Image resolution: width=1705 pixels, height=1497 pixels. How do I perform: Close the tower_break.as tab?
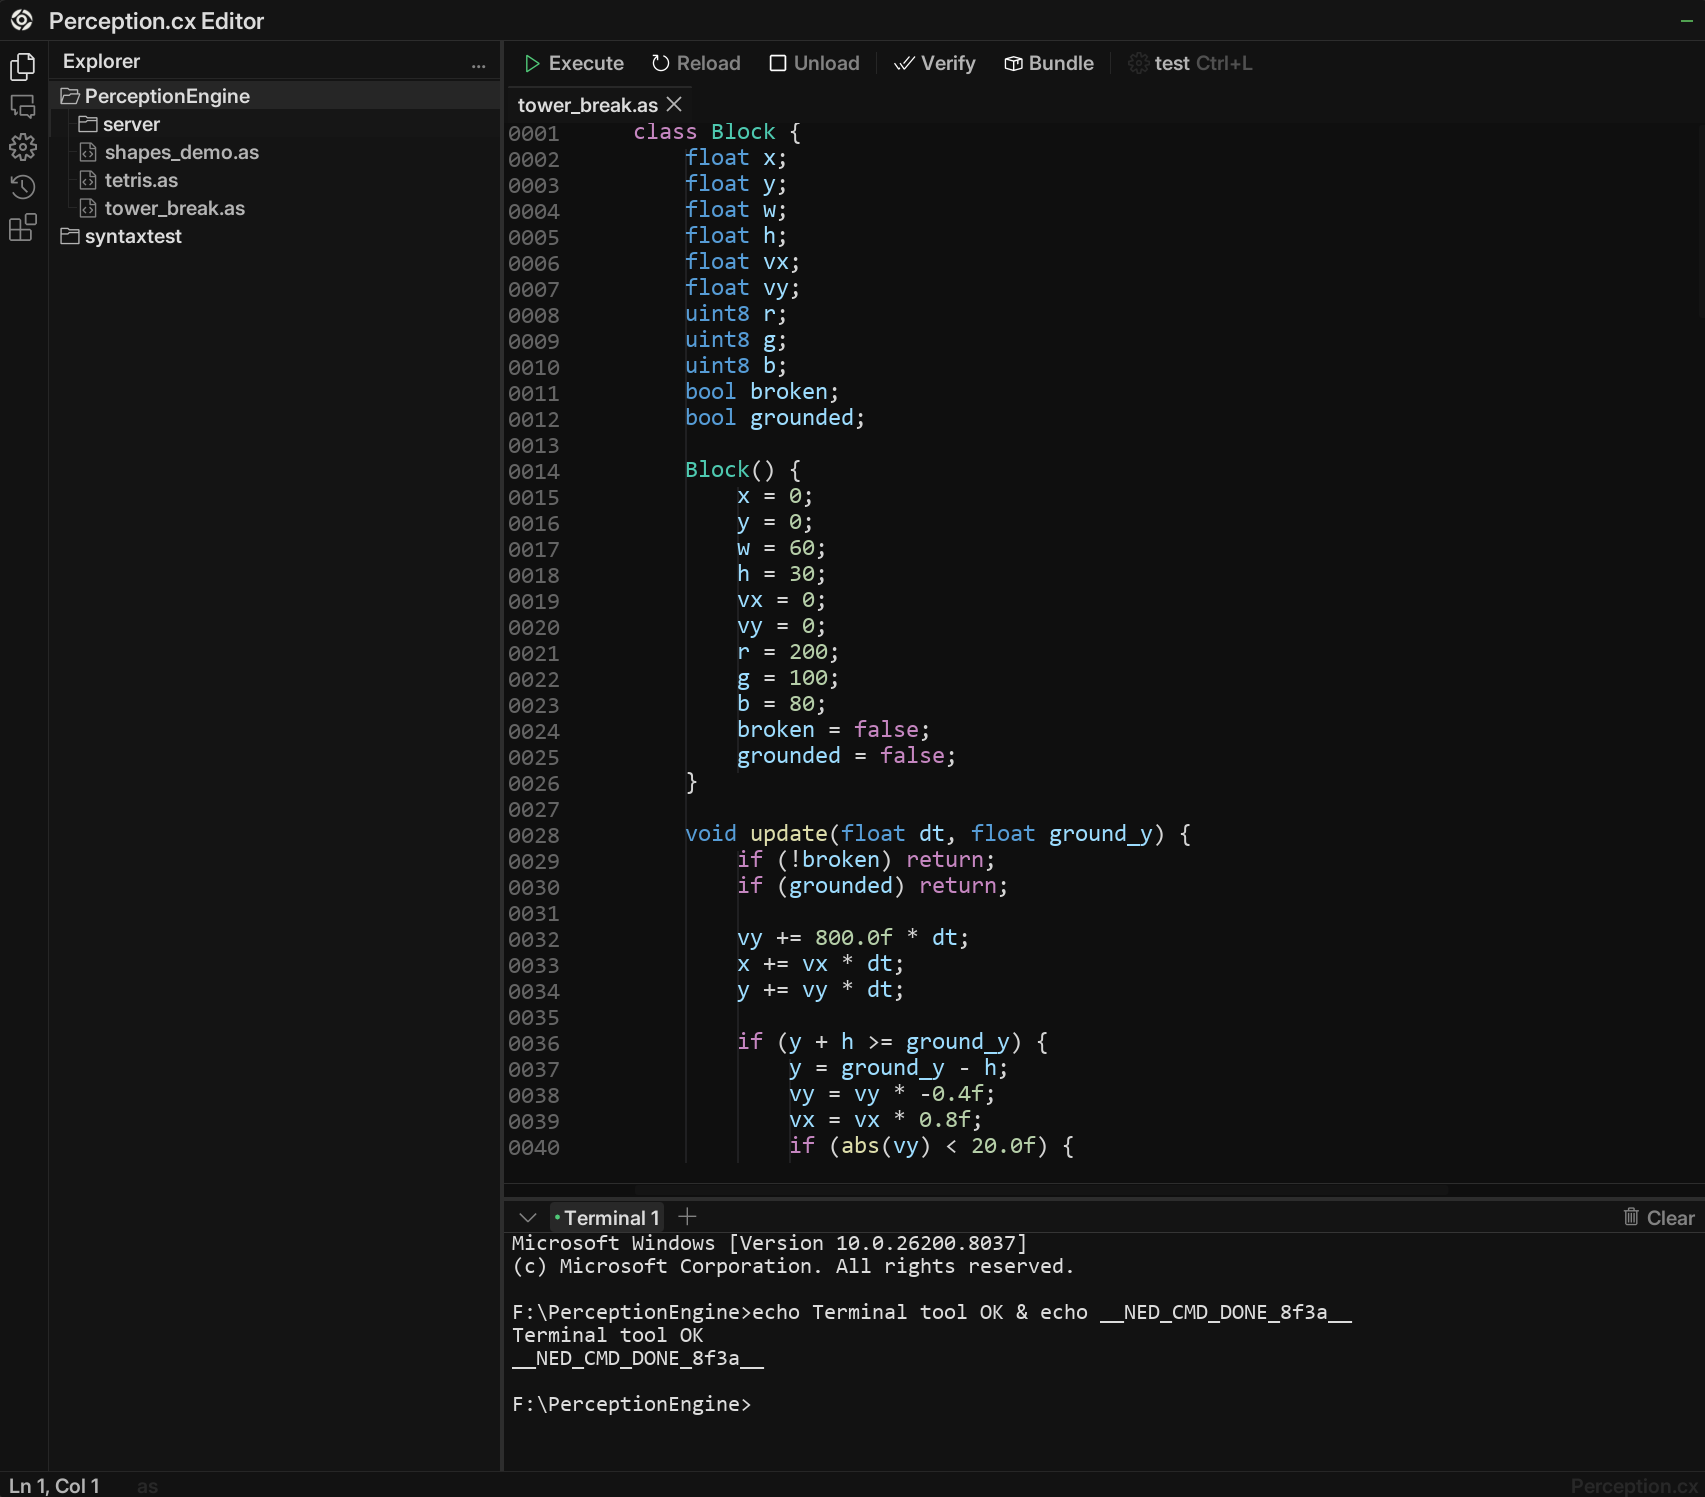pos(674,104)
